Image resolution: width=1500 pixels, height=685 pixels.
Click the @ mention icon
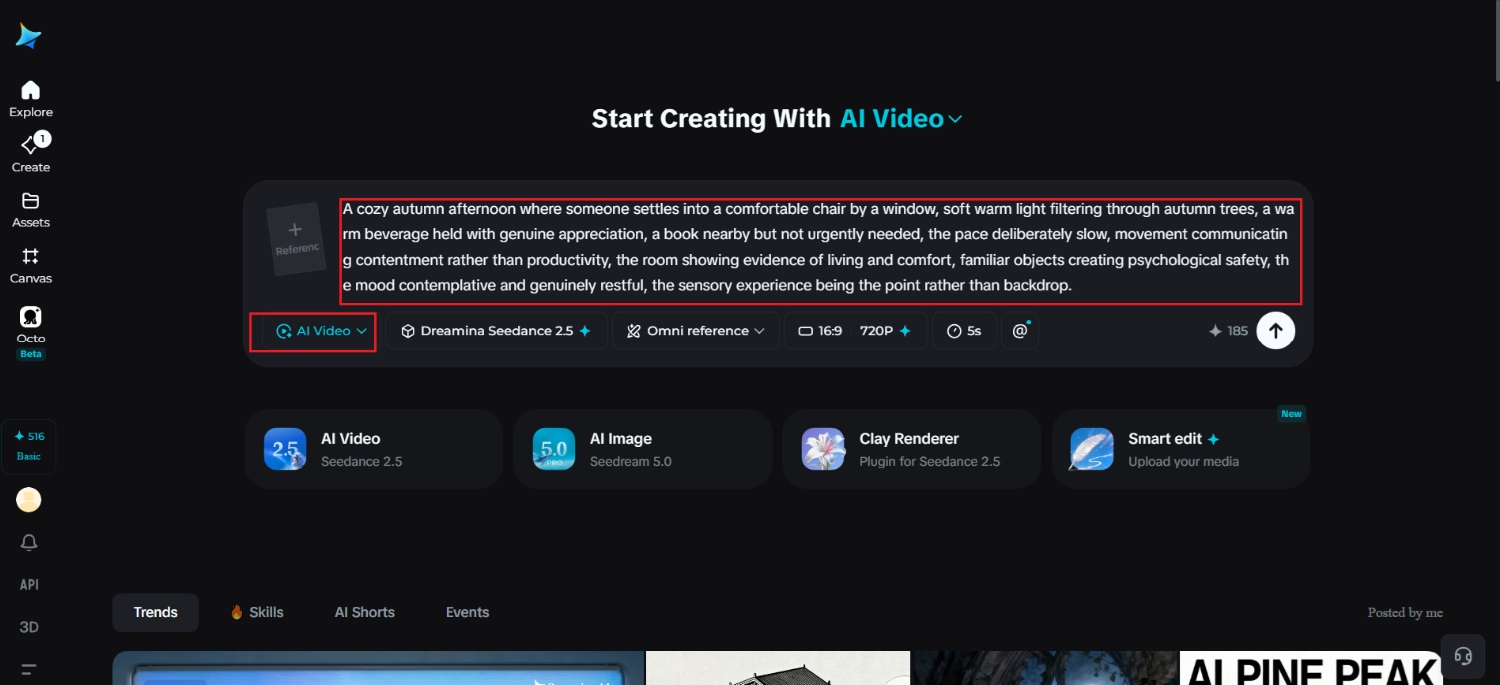click(1020, 330)
